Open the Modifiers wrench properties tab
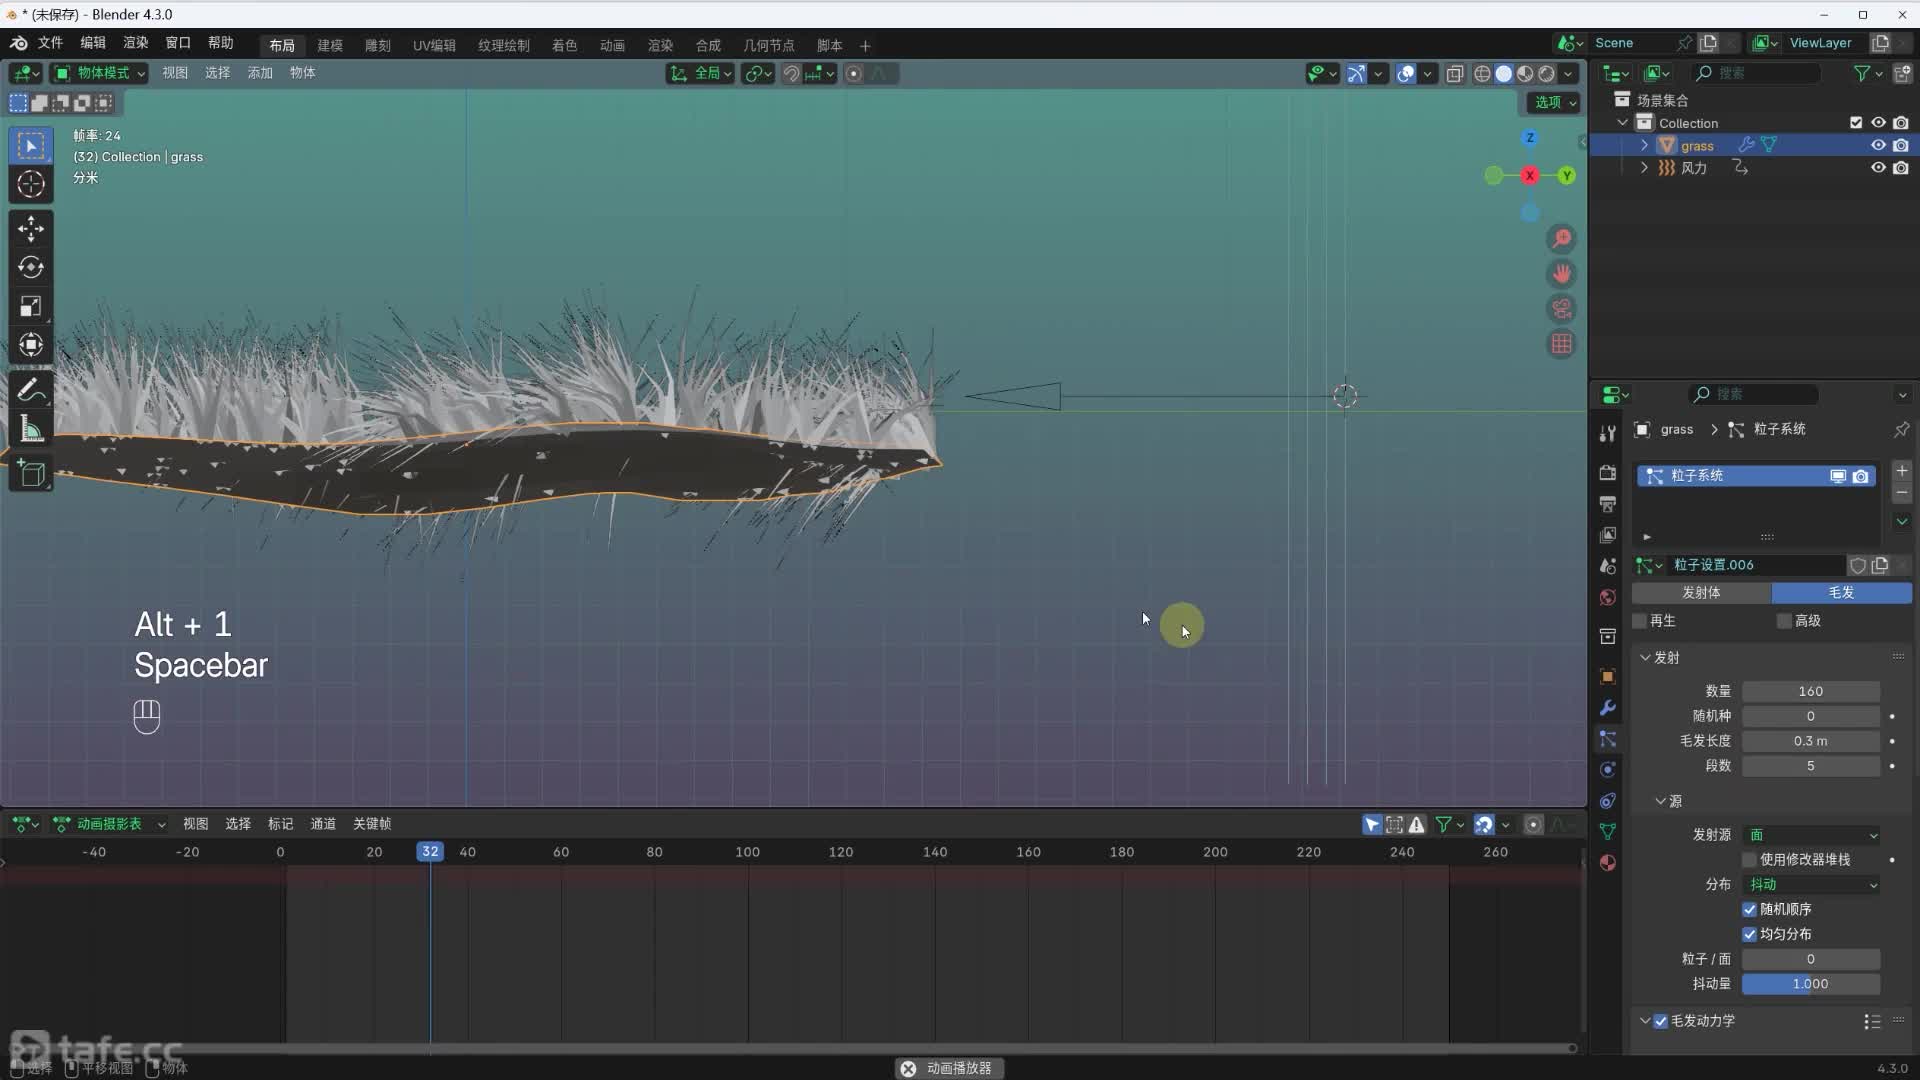The height and width of the screenshot is (1080, 1920). coord(1607,708)
